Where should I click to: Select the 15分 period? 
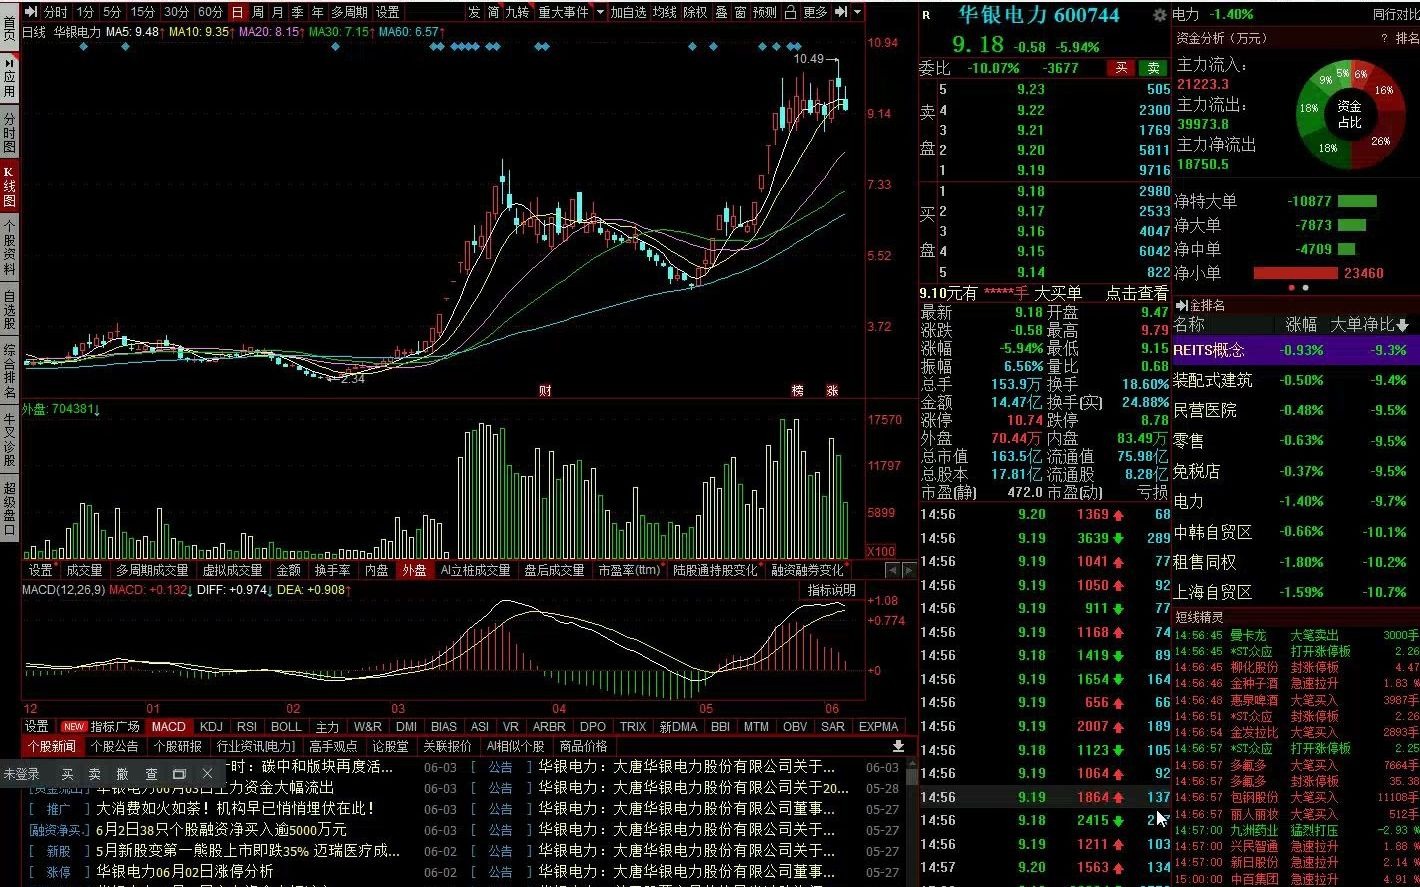coord(143,12)
